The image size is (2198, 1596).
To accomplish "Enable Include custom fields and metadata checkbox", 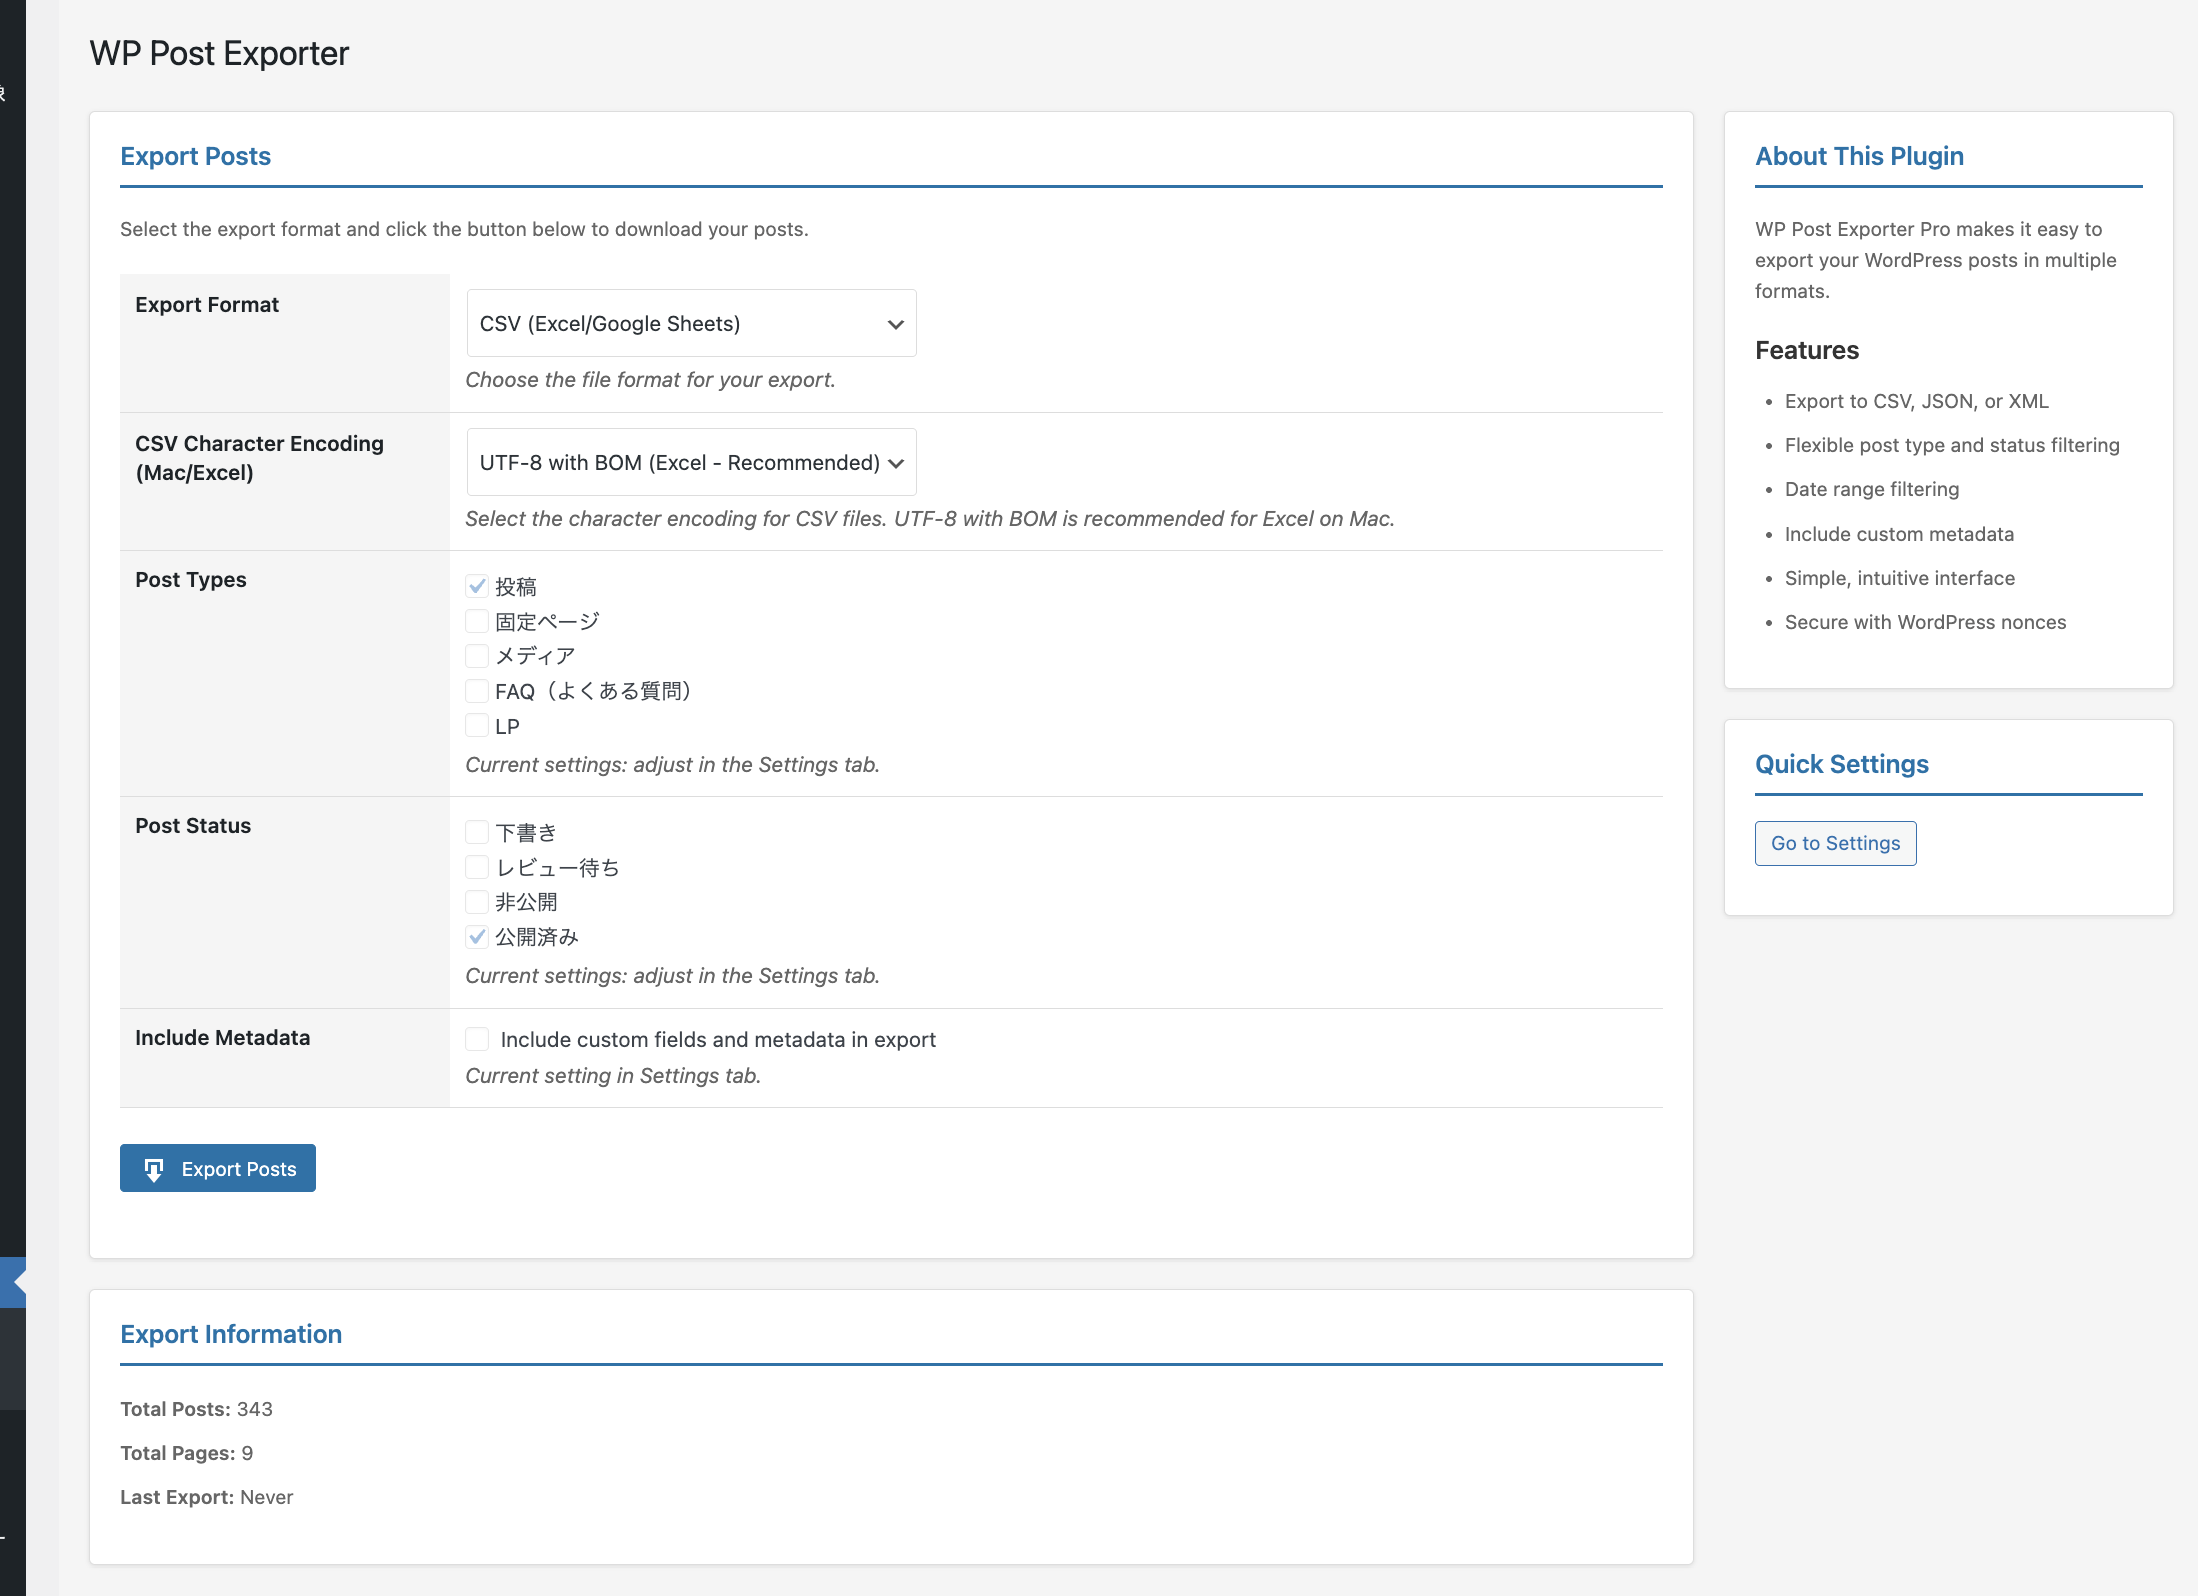I will pyautogui.click(x=477, y=1039).
